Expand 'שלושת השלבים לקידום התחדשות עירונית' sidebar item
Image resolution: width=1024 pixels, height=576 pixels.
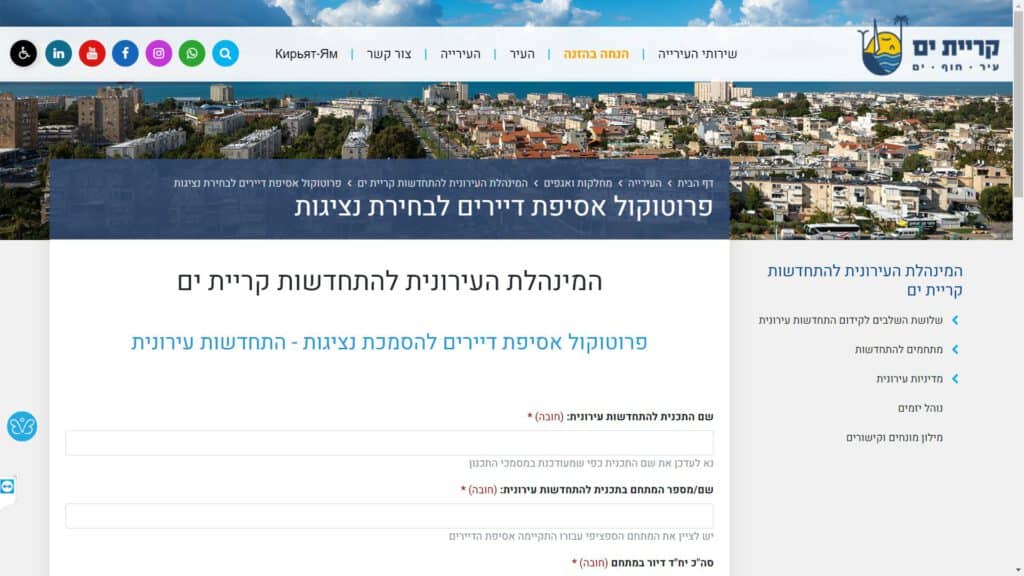pyautogui.click(x=858, y=320)
